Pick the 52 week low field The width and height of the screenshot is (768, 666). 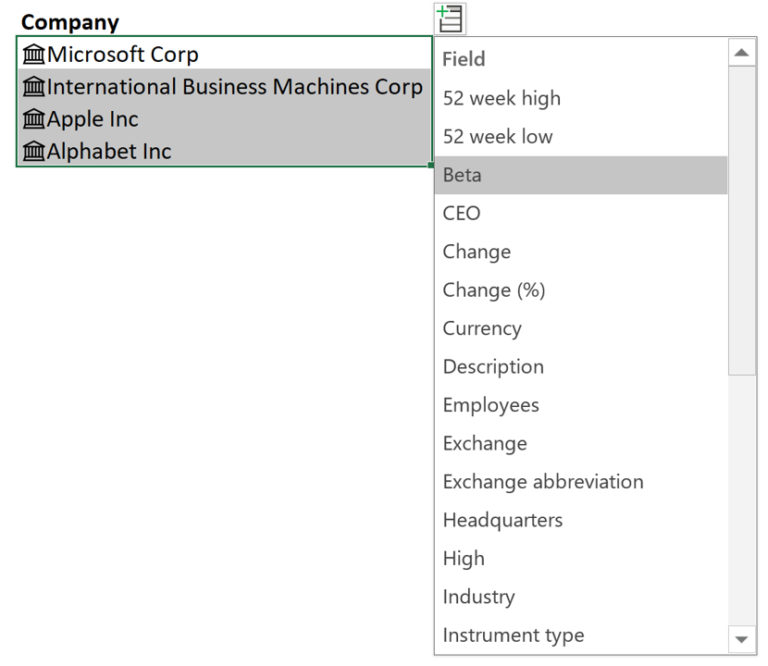[x=497, y=136]
